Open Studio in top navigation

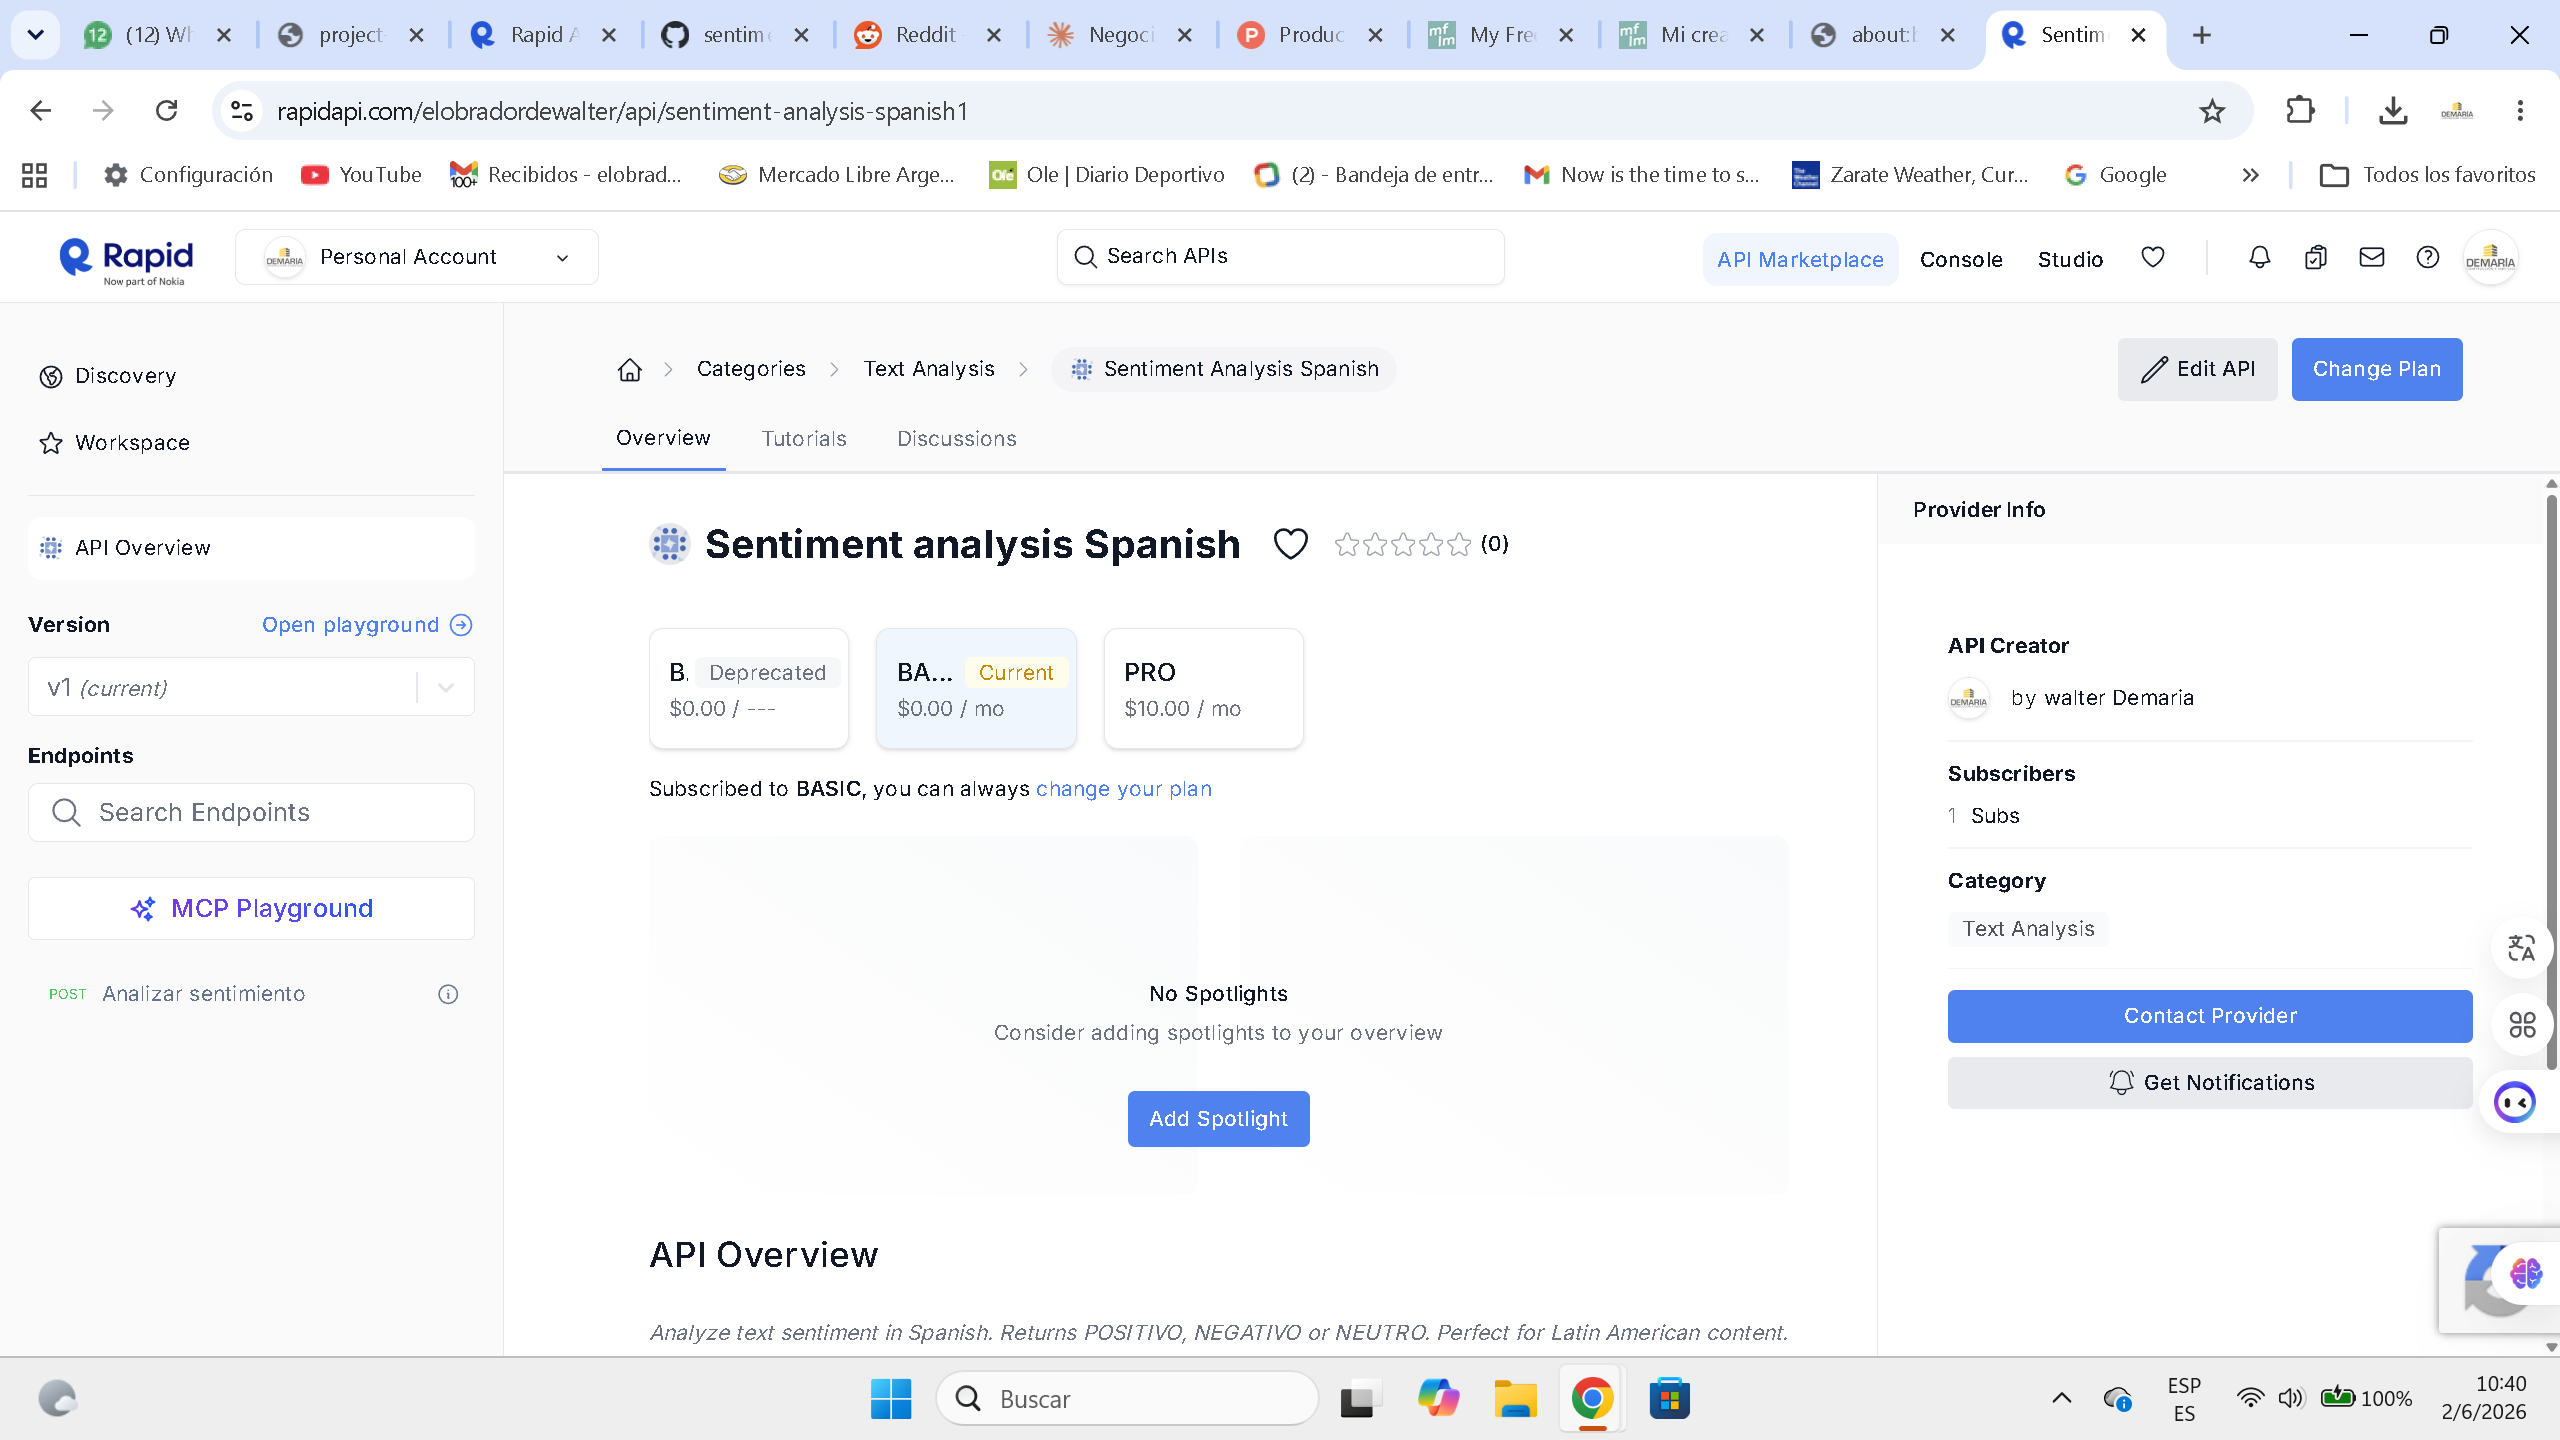(x=2070, y=260)
